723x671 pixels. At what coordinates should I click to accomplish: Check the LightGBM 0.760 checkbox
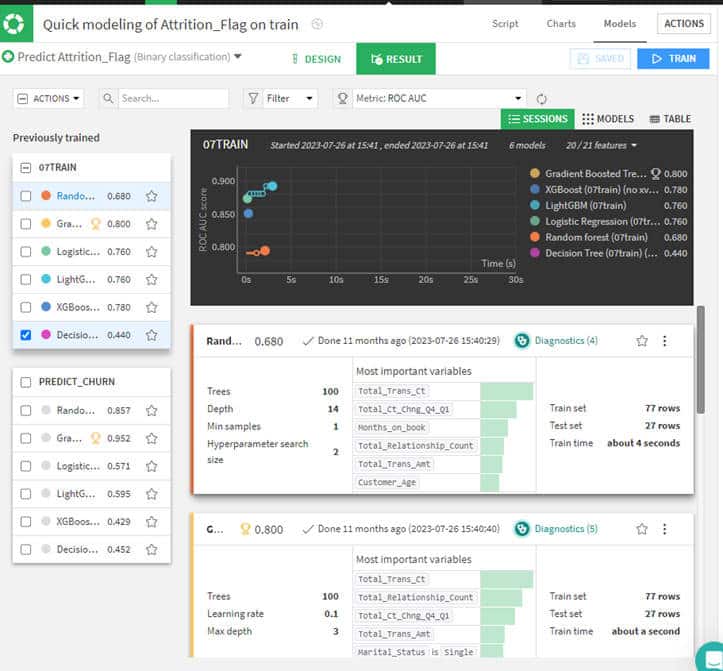pos(26,279)
